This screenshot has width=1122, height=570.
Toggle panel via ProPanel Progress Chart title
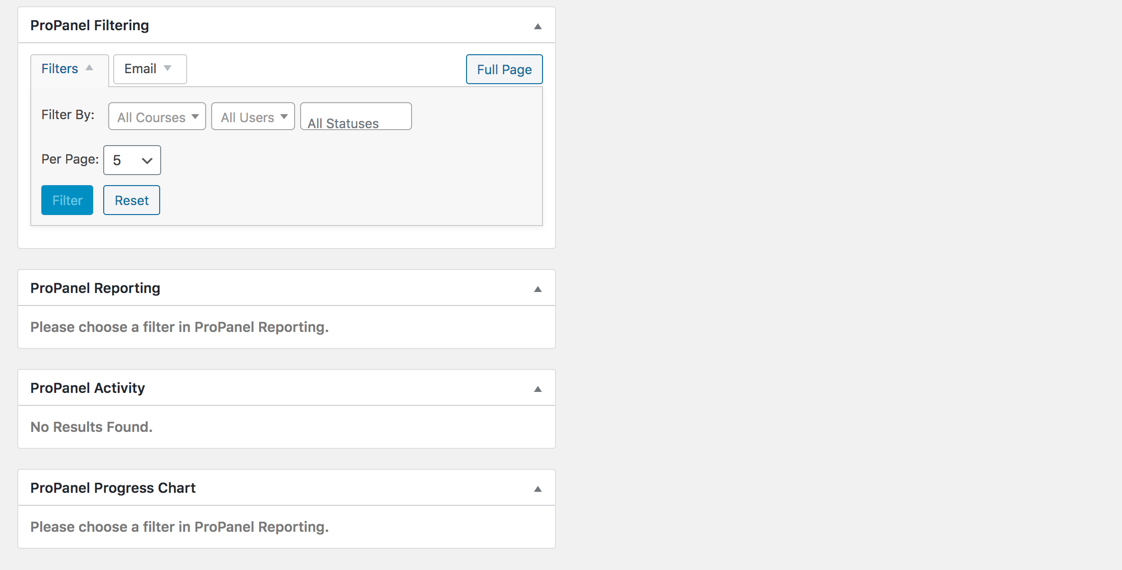[x=113, y=488]
